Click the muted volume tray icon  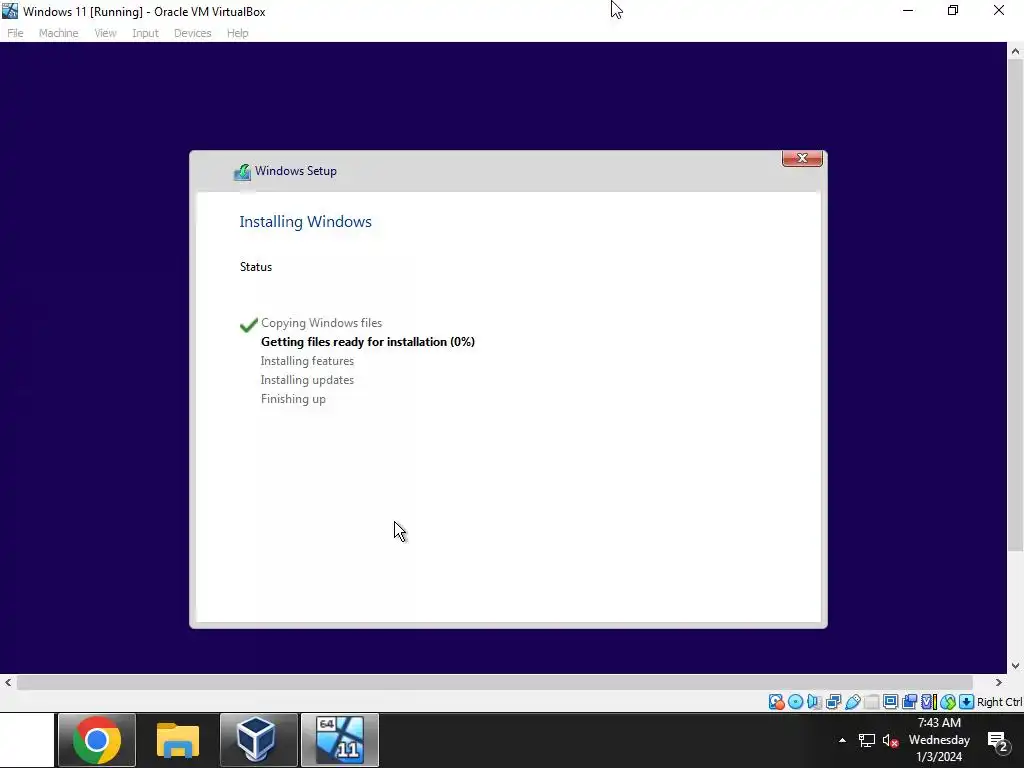pyautogui.click(x=890, y=741)
